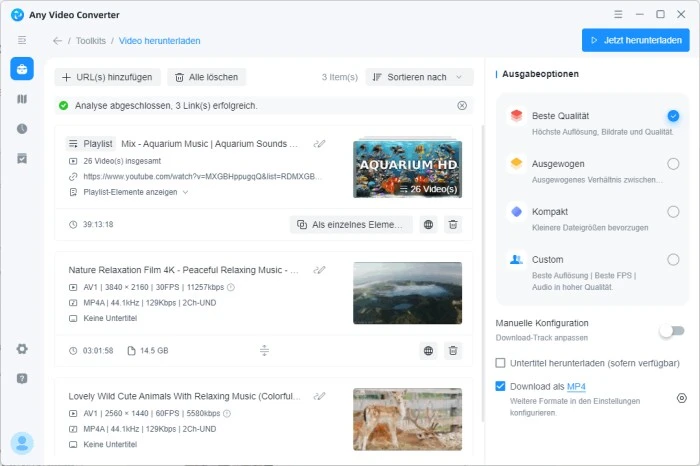Delete the Aquarium Music playlist item
The width and height of the screenshot is (700, 466).
453,225
